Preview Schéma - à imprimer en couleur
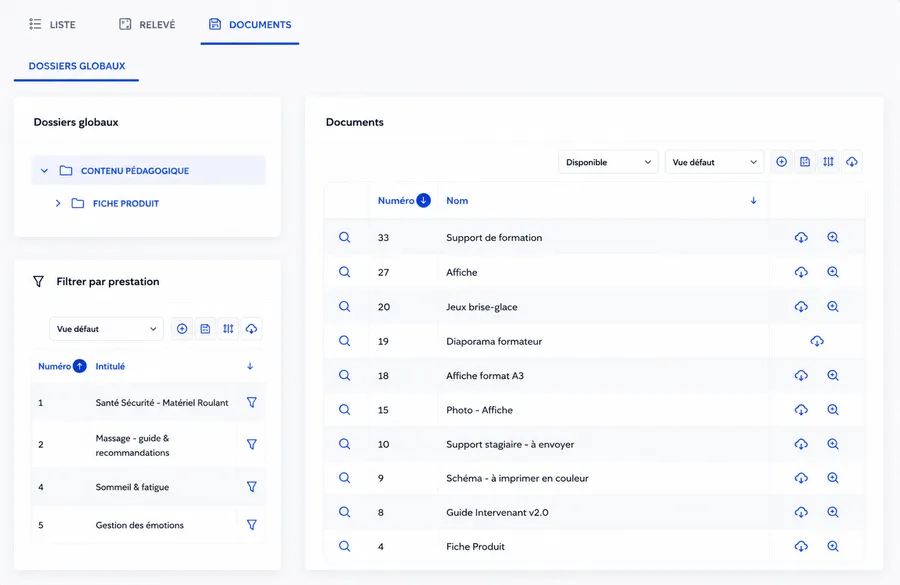900x585 pixels. (833, 478)
